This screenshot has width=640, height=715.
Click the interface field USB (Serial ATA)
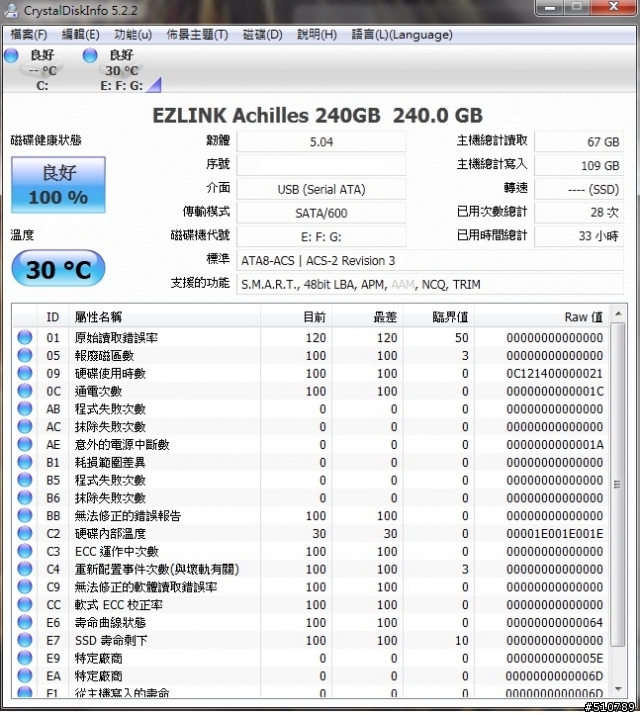point(321,189)
